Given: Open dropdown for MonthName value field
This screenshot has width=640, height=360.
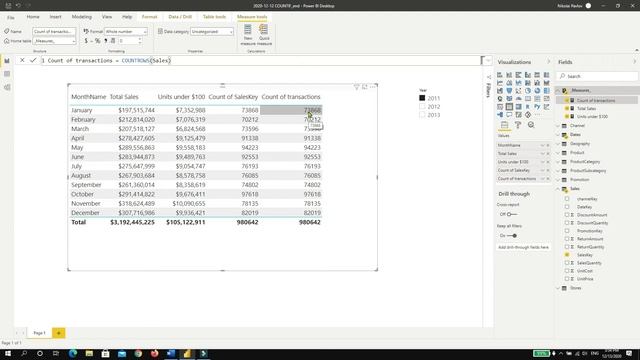Looking at the screenshot, I should (542, 145).
